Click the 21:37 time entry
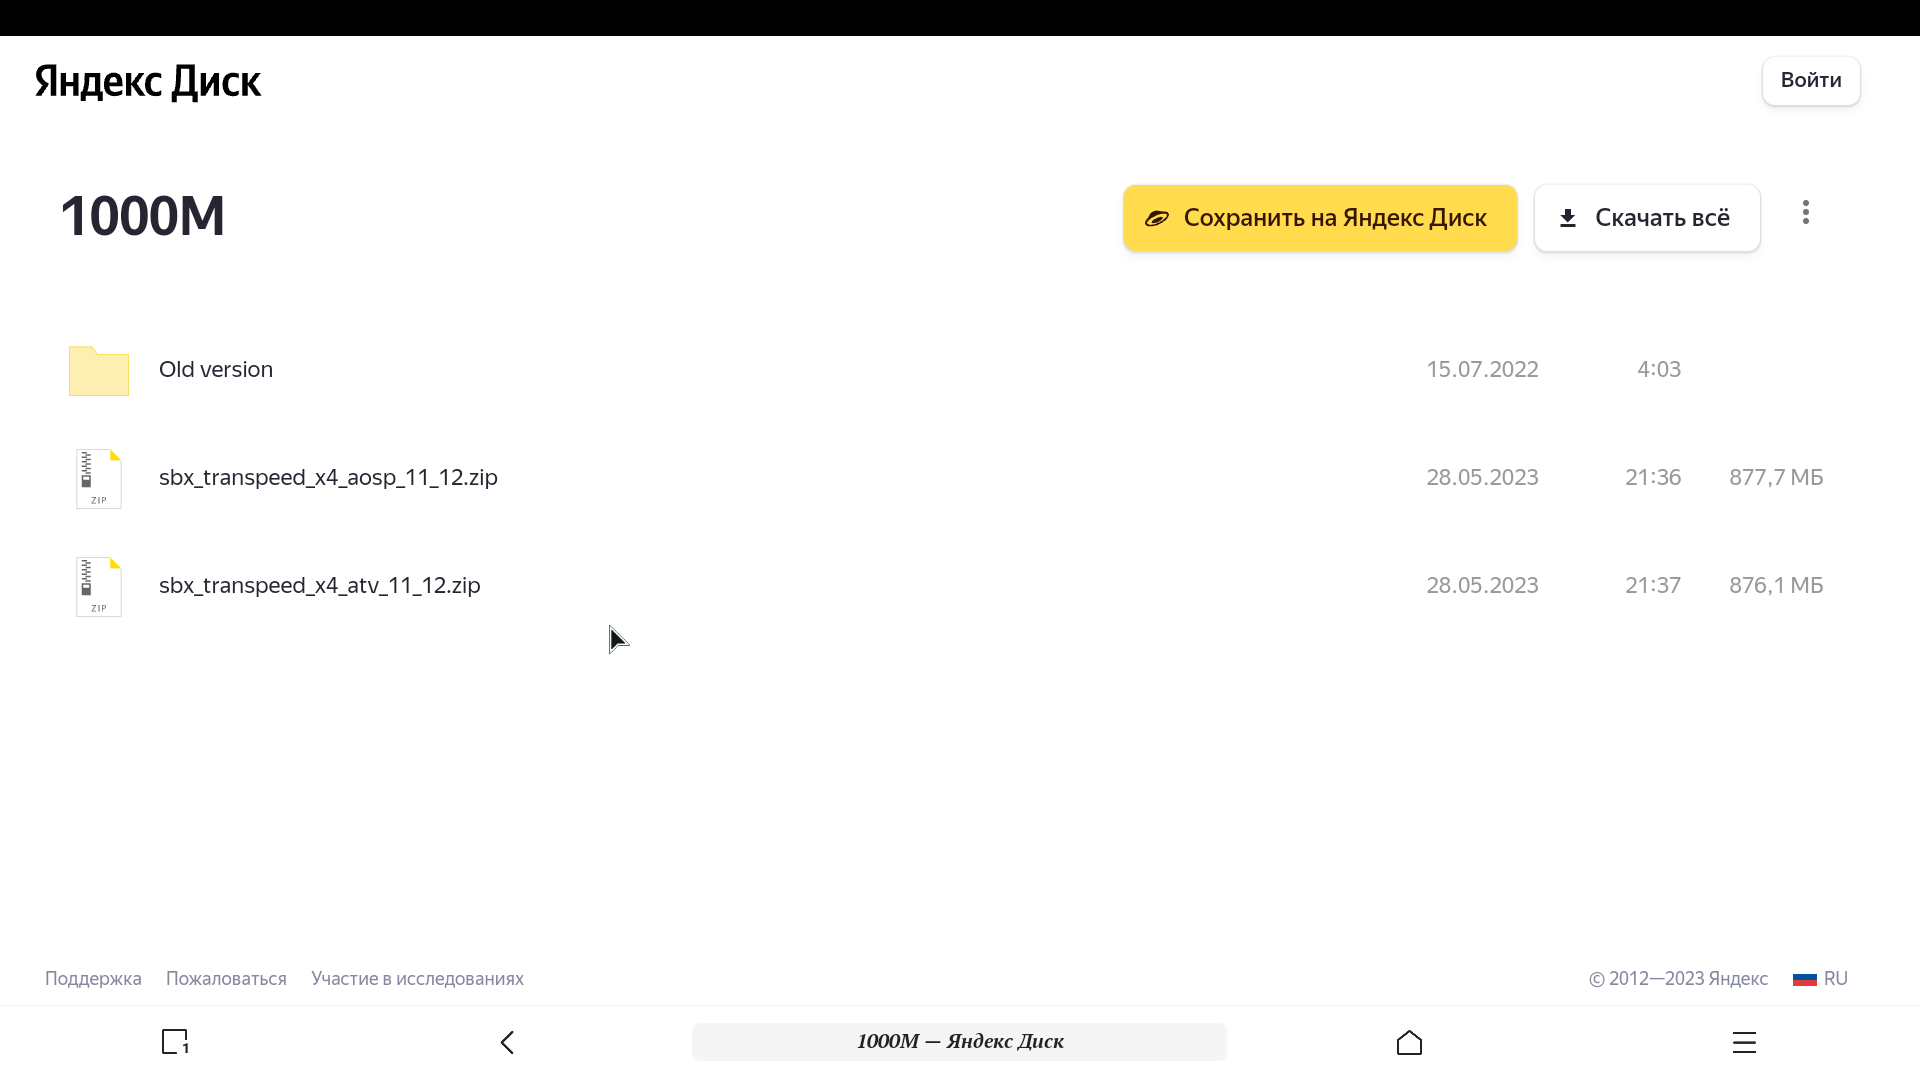The height and width of the screenshot is (1080, 1920). [1653, 585]
